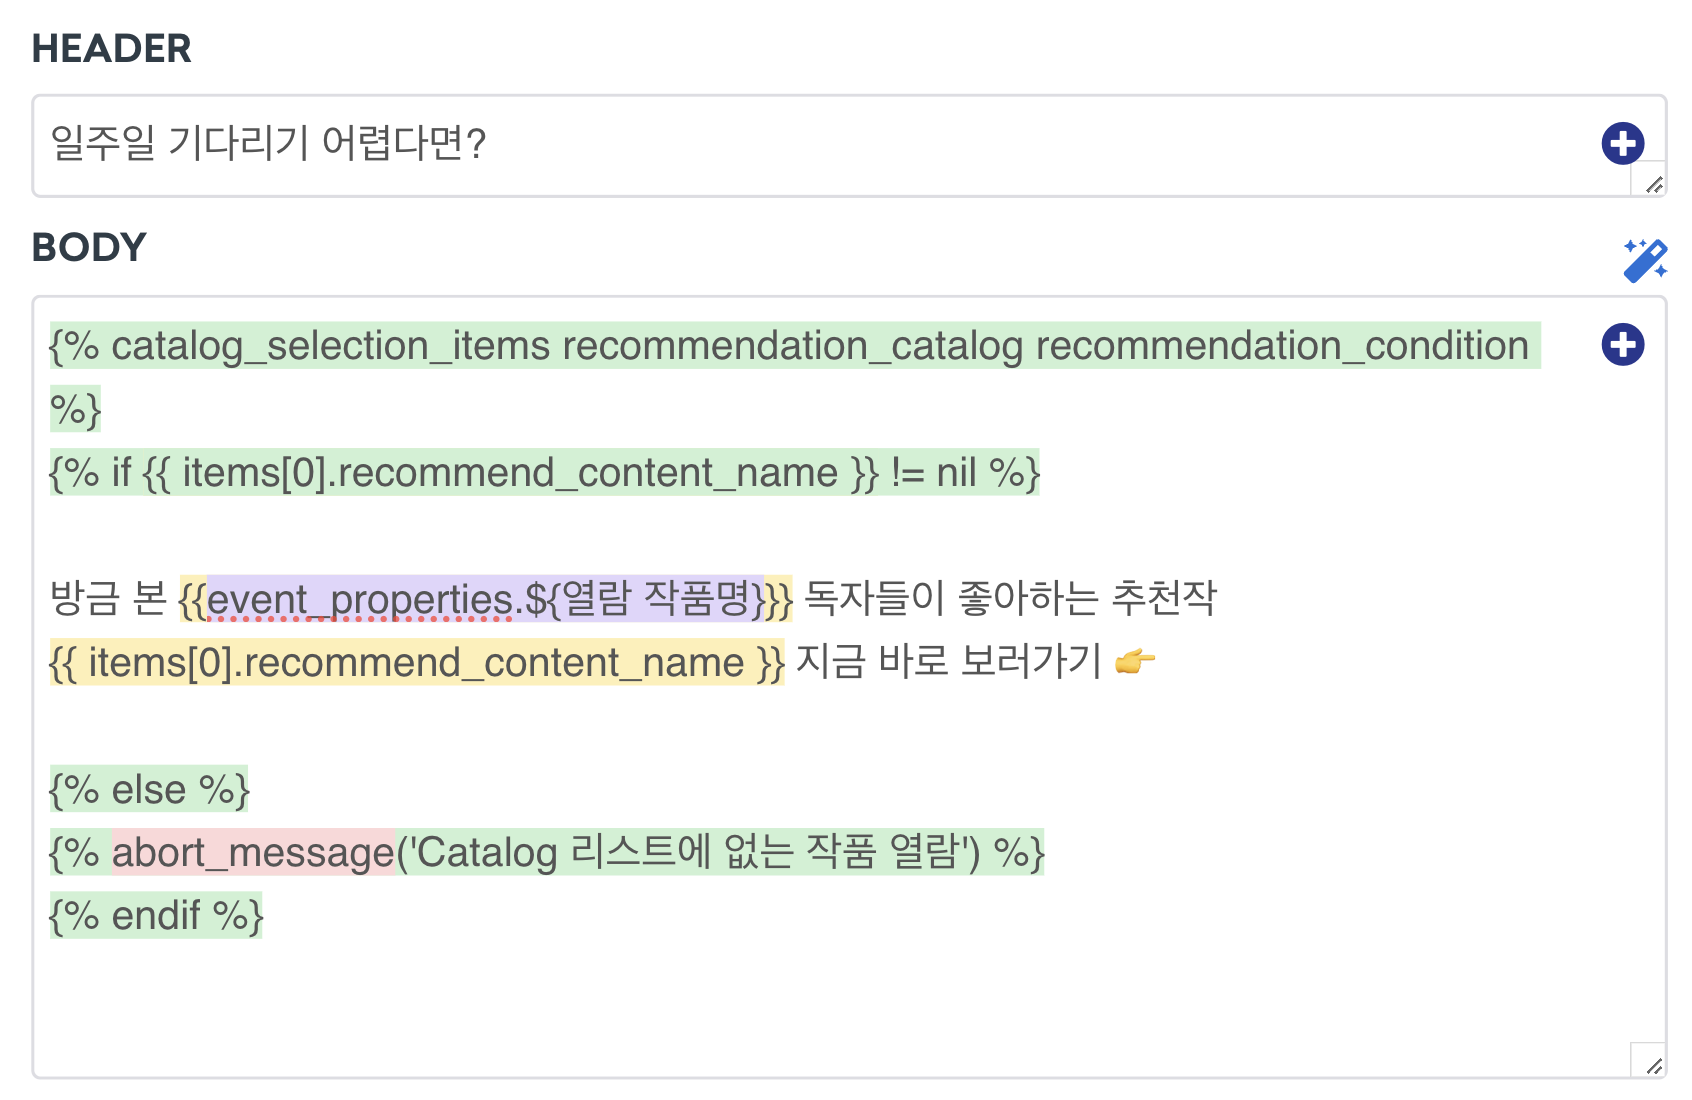The height and width of the screenshot is (1100, 1692).
Task: Click the text '방금 본' in body
Action: (x=108, y=599)
